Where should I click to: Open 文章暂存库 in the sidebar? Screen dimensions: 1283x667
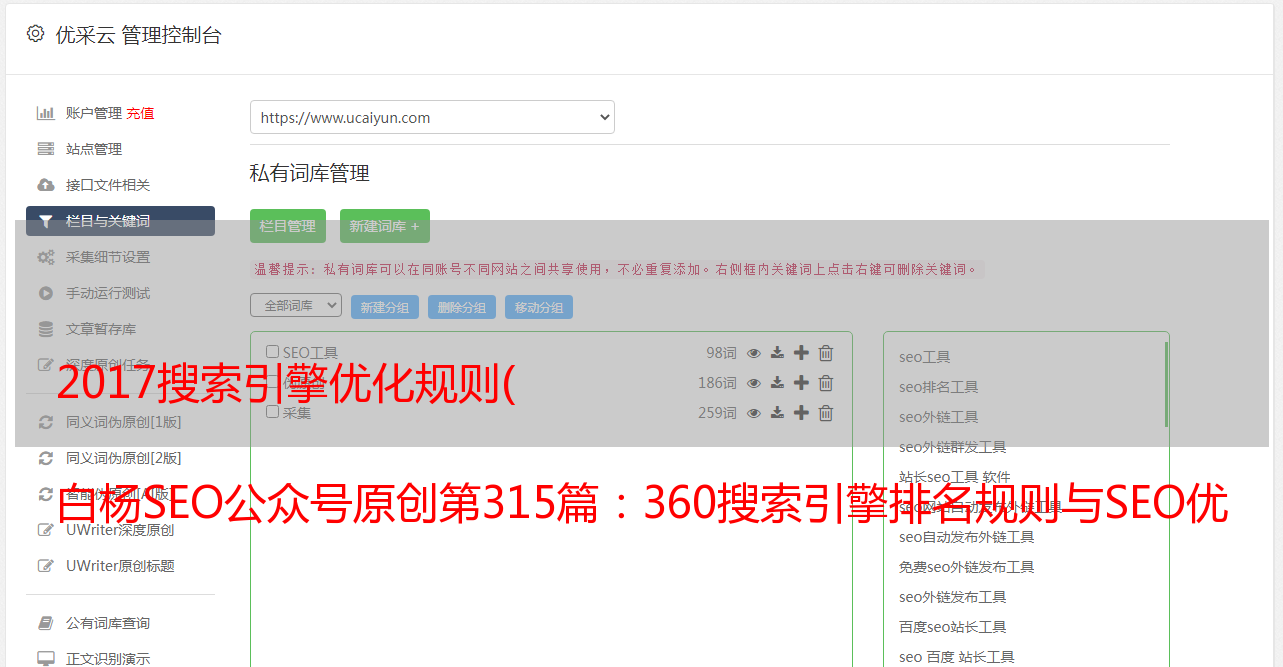click(101, 329)
